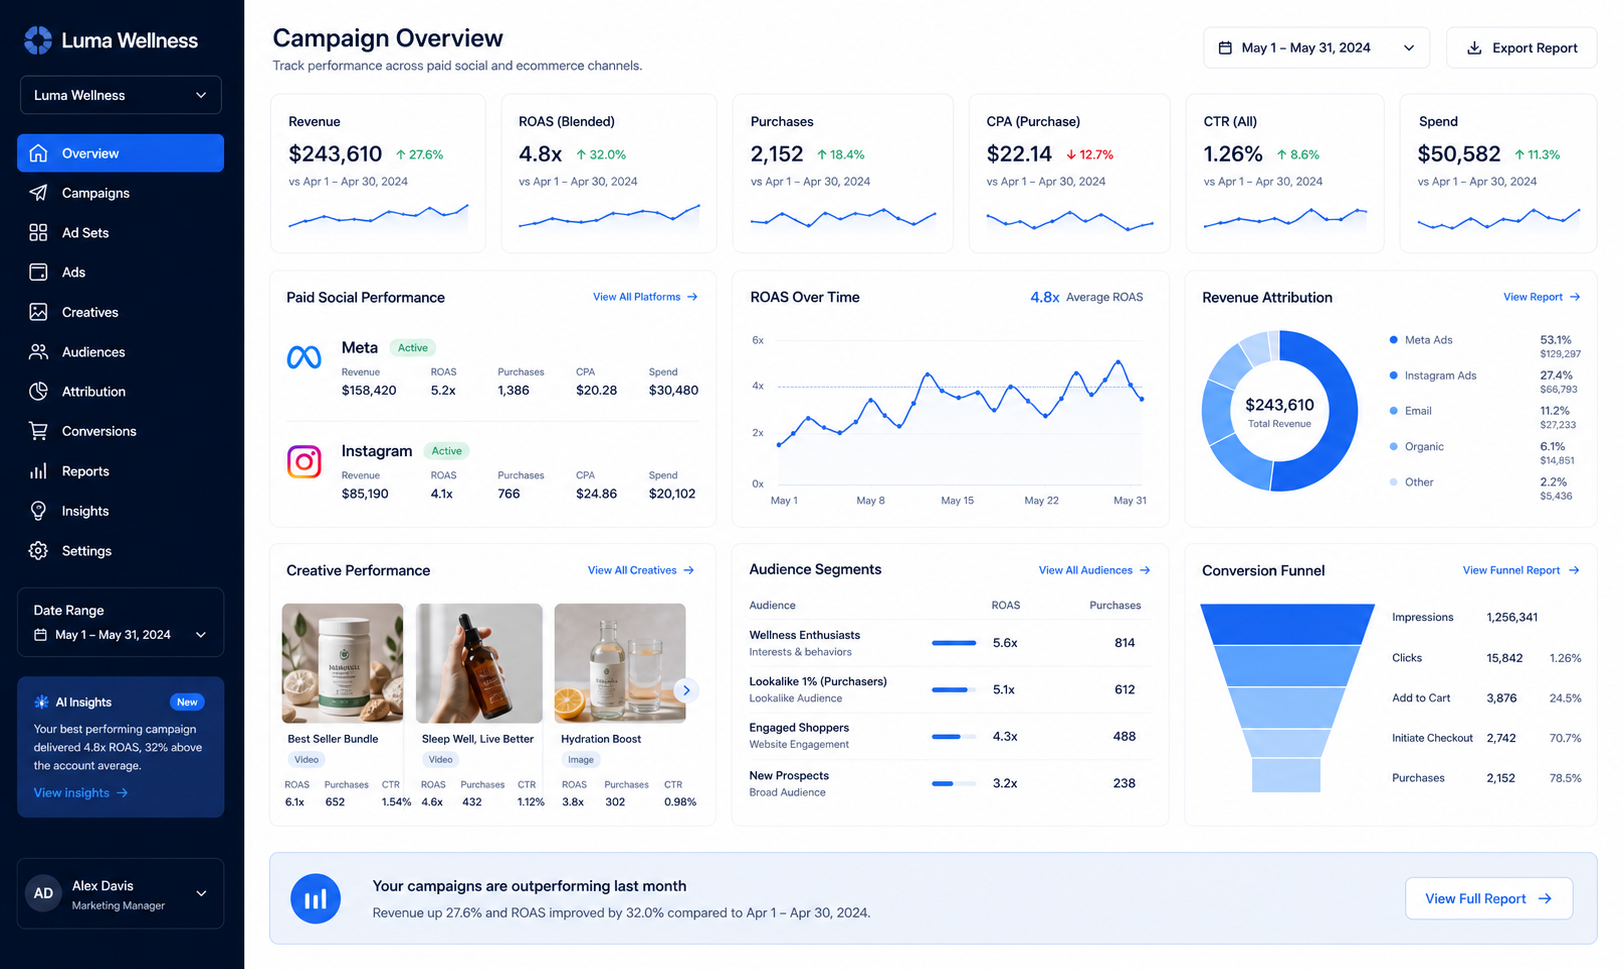Click the AI Insights sparkle icon
The image size is (1624, 969).
[x=41, y=702]
